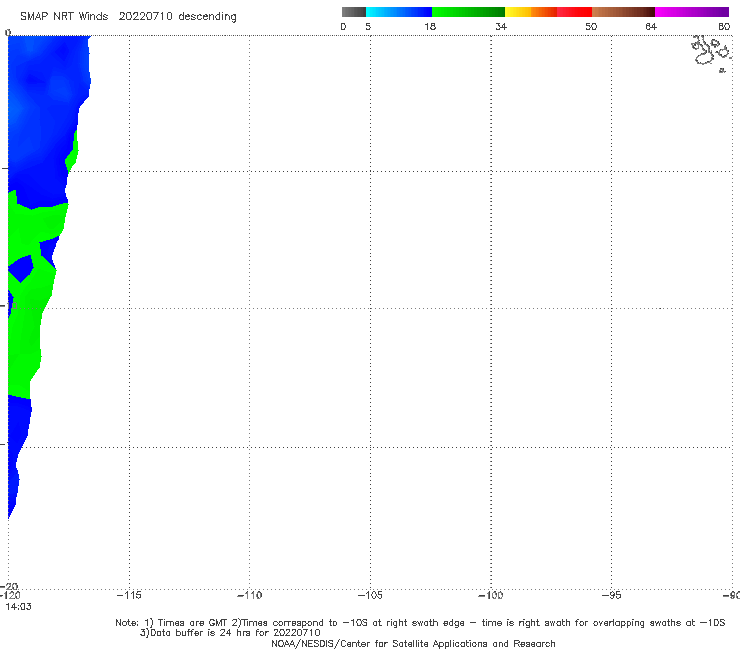Image resolution: width=740 pixels, height=650 pixels.
Task: Click the -115 longitude axis label
Action: pyautogui.click(x=129, y=595)
